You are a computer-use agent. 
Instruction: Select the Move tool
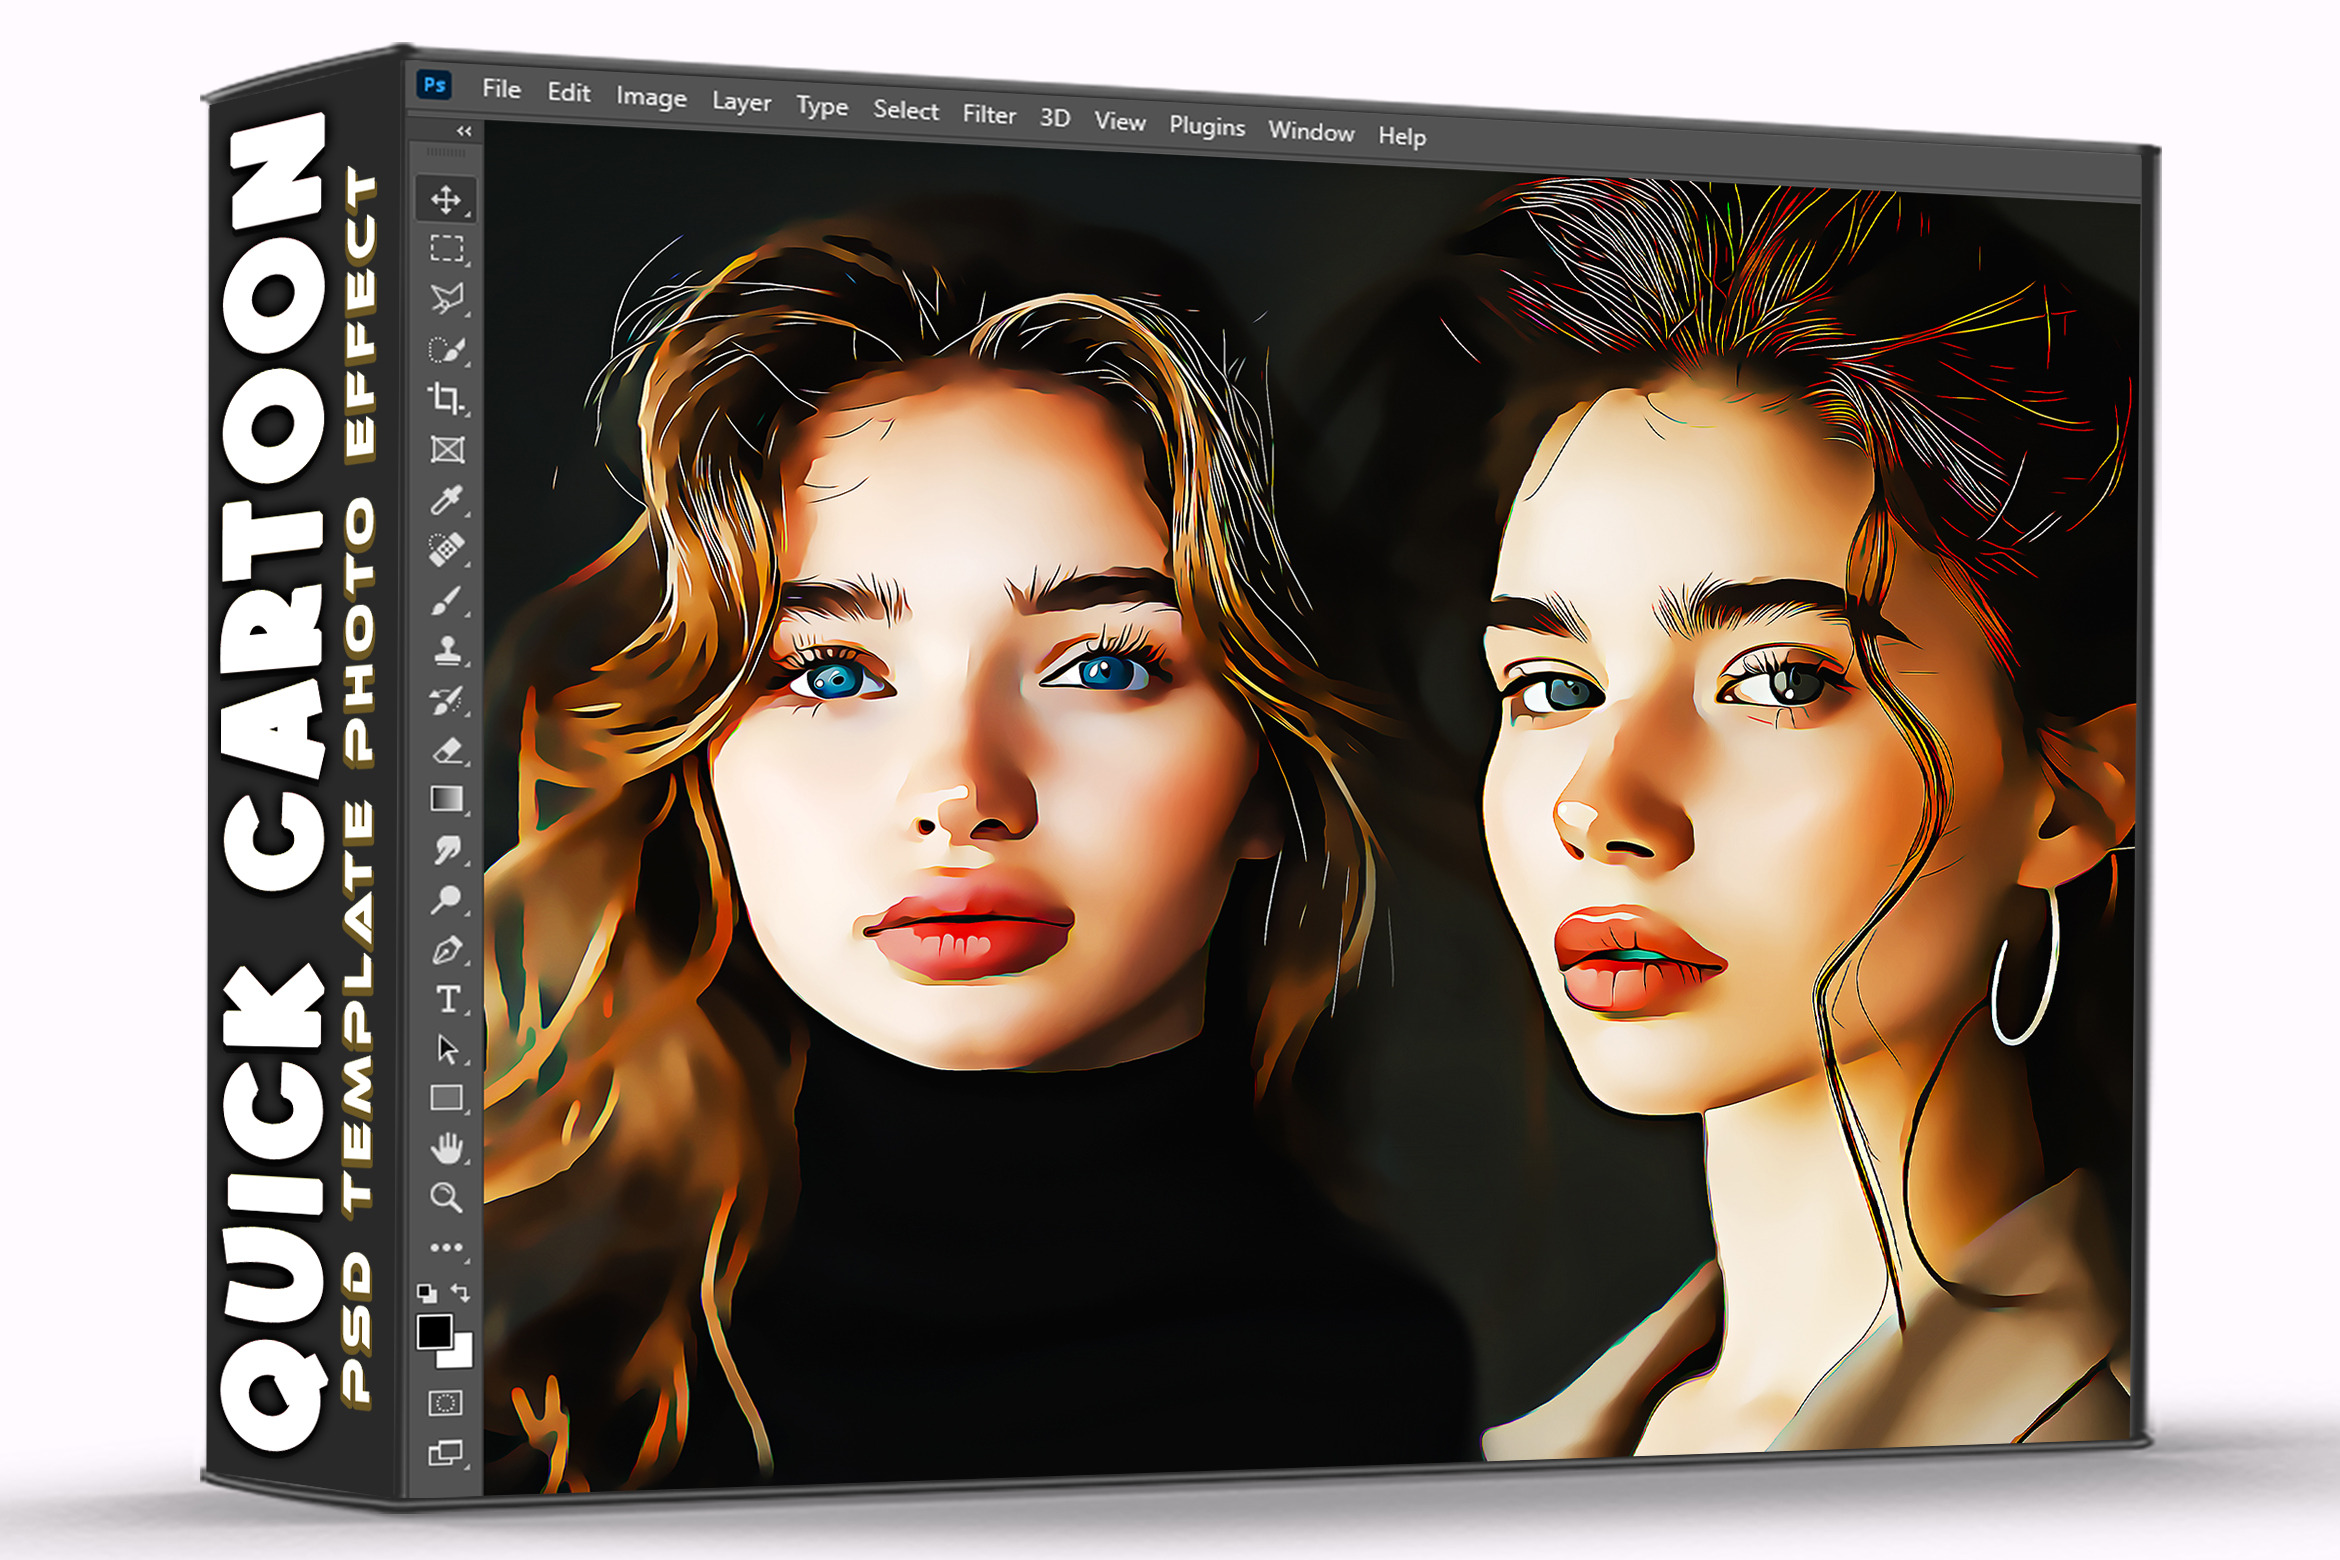(x=445, y=199)
